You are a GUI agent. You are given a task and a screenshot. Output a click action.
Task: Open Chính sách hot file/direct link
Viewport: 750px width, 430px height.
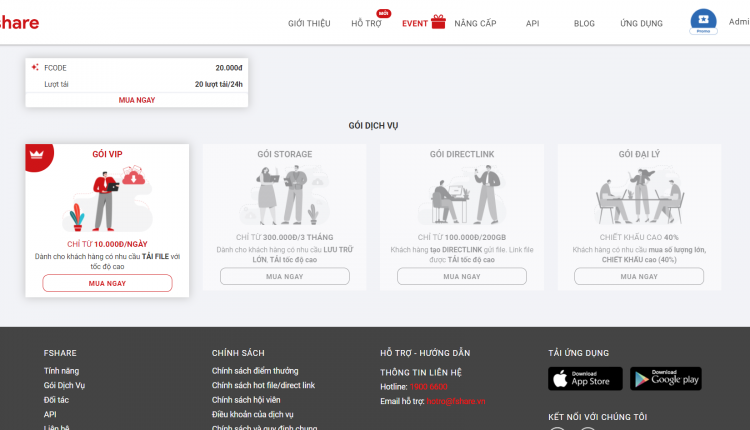263,385
